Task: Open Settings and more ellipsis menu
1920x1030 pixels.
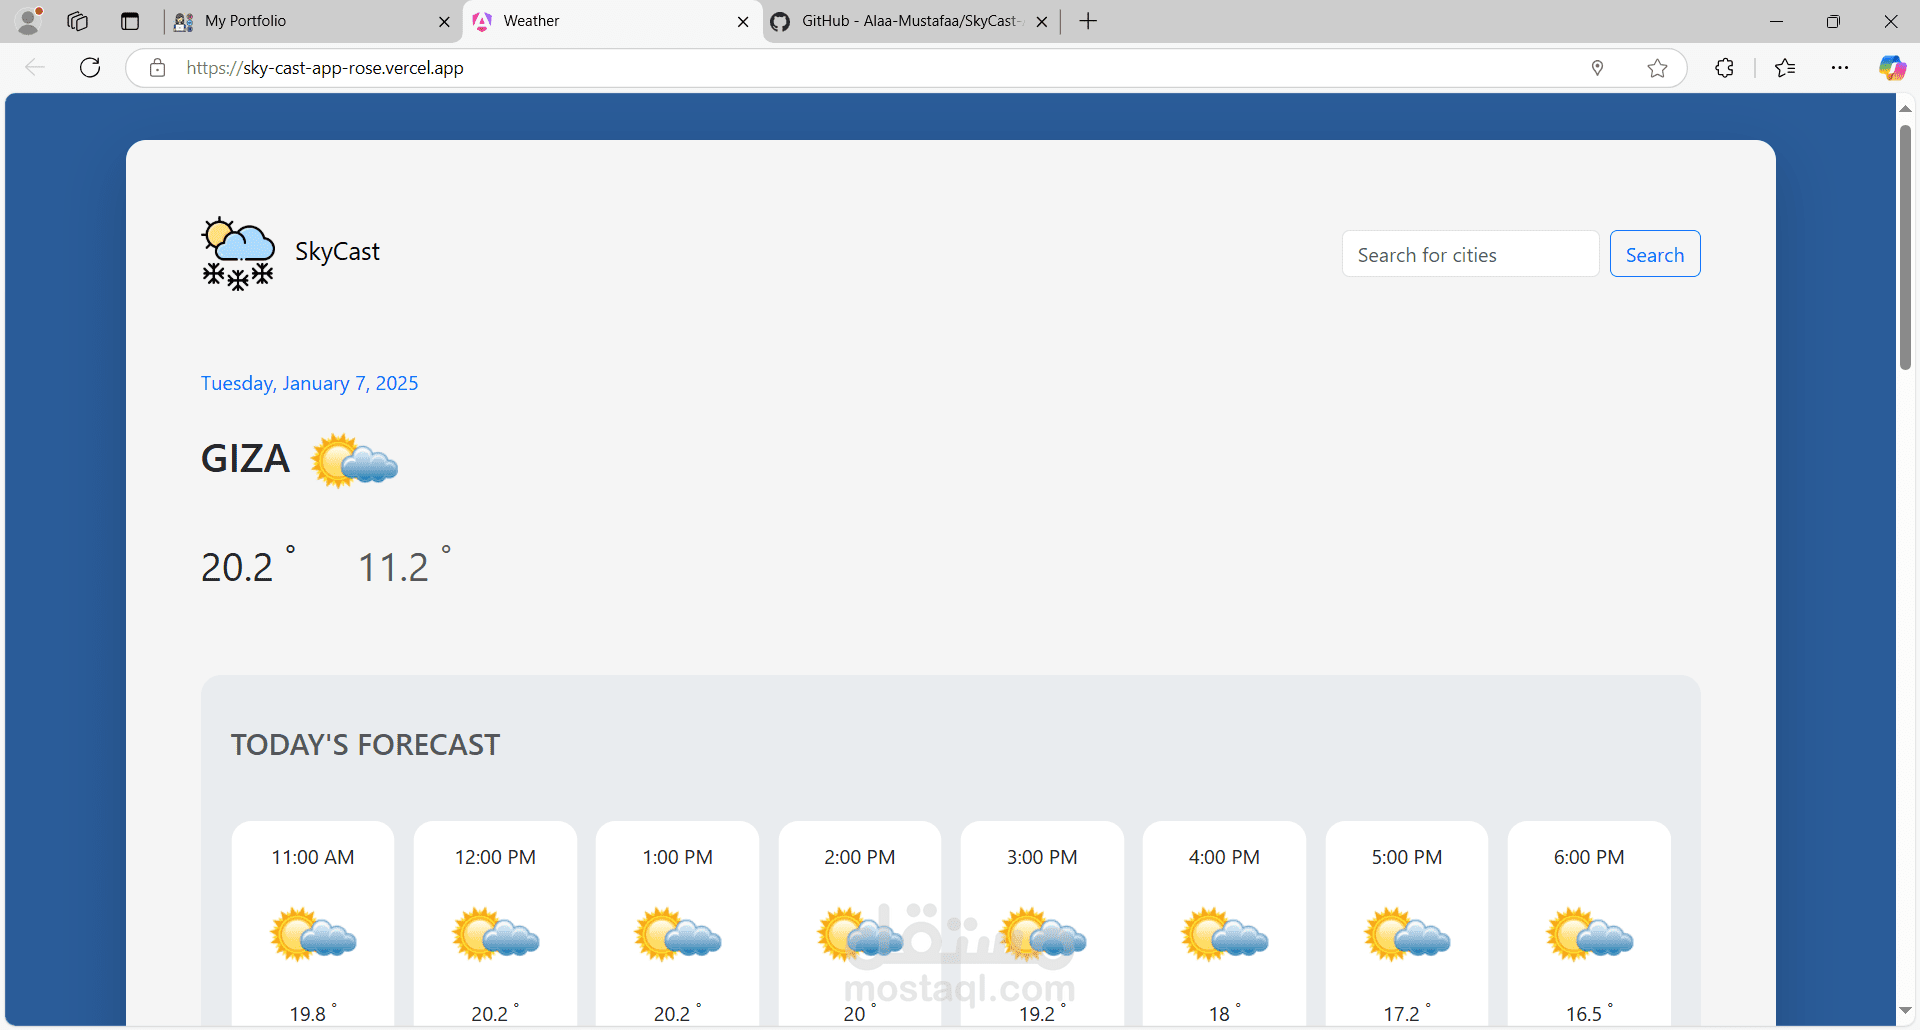Action: (x=1840, y=68)
